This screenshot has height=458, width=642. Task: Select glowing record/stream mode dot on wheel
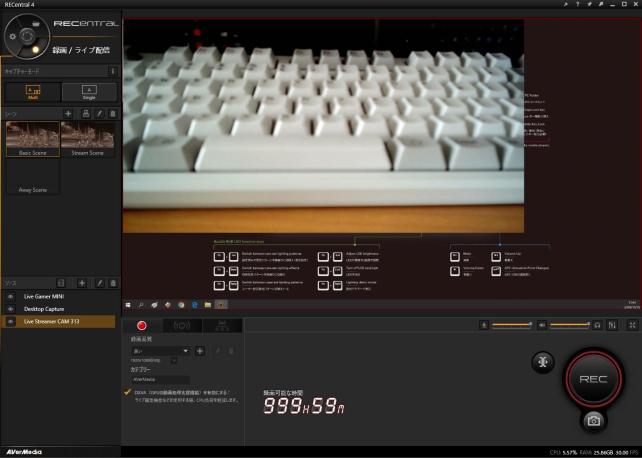(36, 50)
